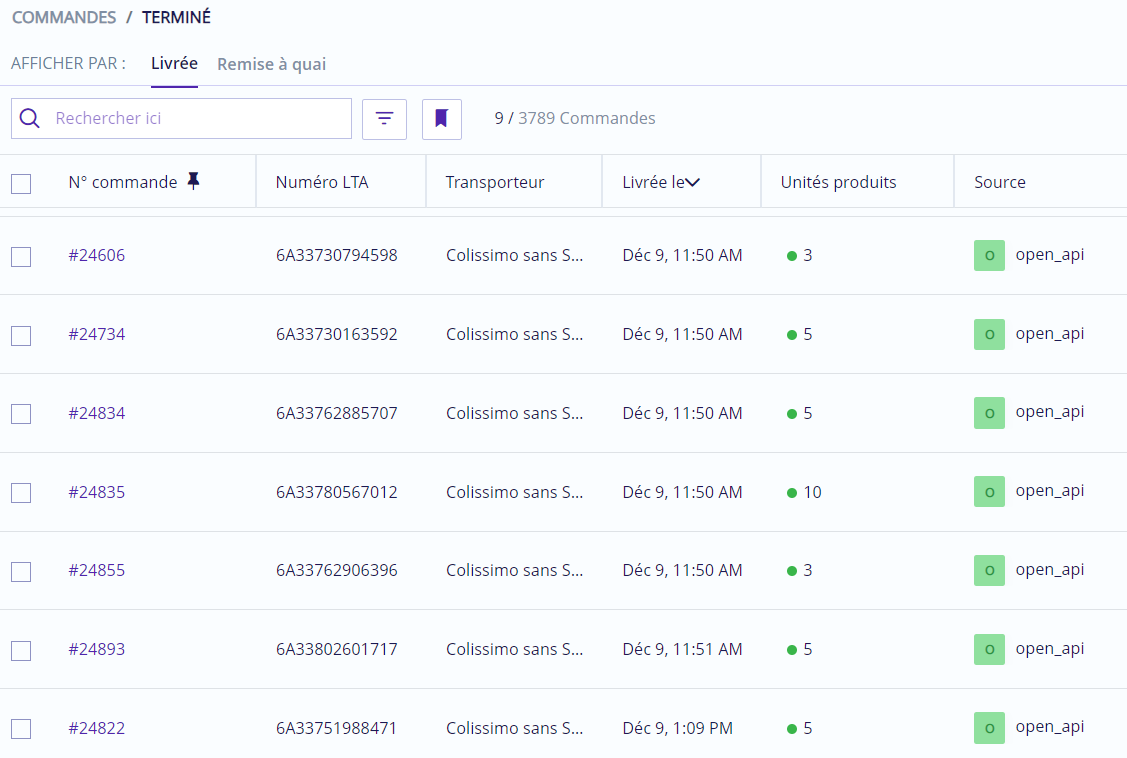Click the bookmark saved views icon
Image resolution: width=1127 pixels, height=758 pixels.
[x=441, y=119]
